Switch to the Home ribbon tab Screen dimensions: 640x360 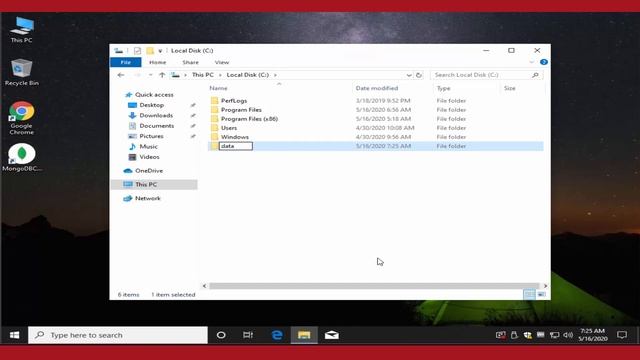(158, 62)
